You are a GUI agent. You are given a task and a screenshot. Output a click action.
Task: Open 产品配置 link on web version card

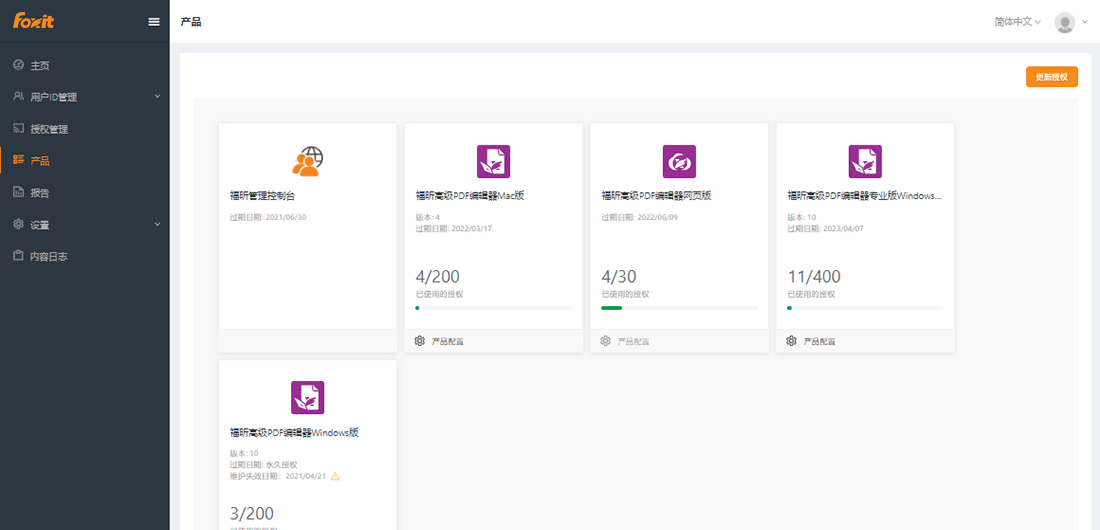633,342
